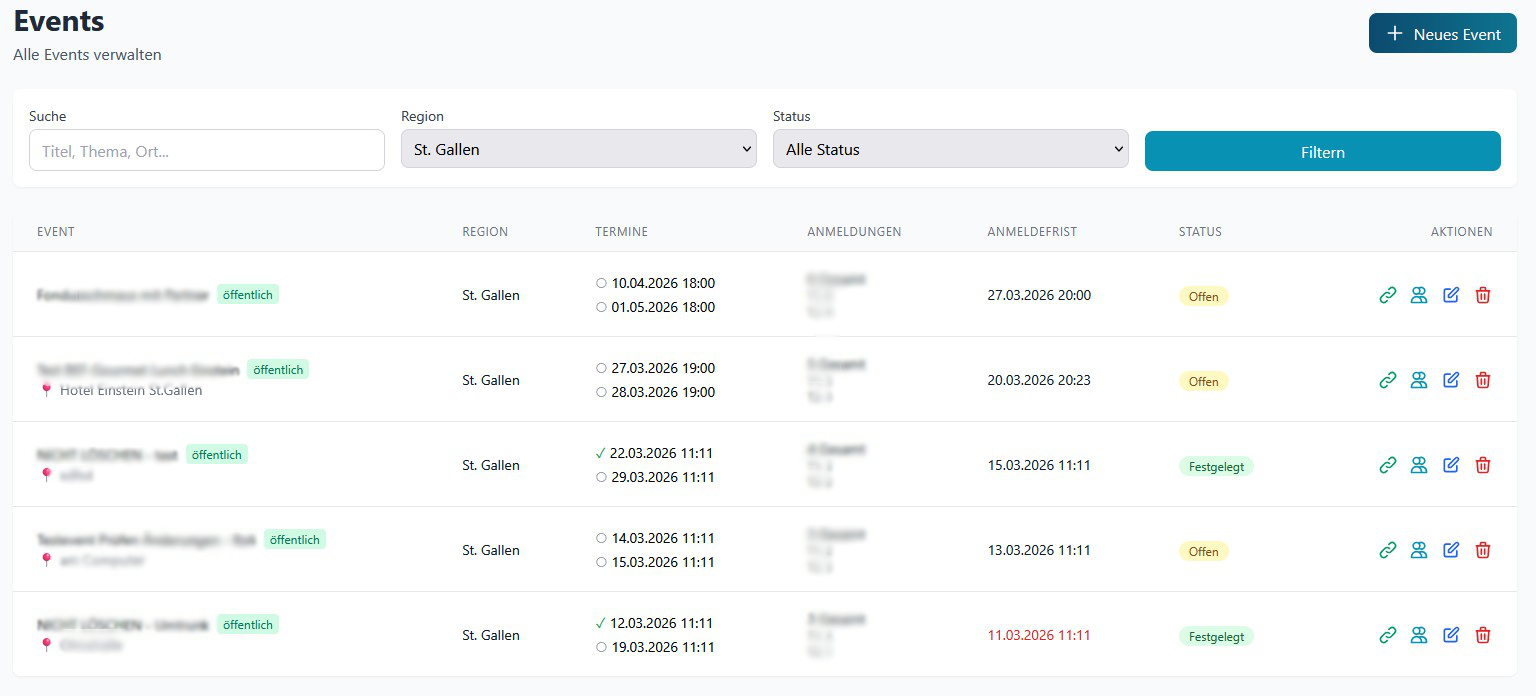Edit the Hotel Einstein St.Gallen event
The width and height of the screenshot is (1536, 696).
(x=1451, y=380)
